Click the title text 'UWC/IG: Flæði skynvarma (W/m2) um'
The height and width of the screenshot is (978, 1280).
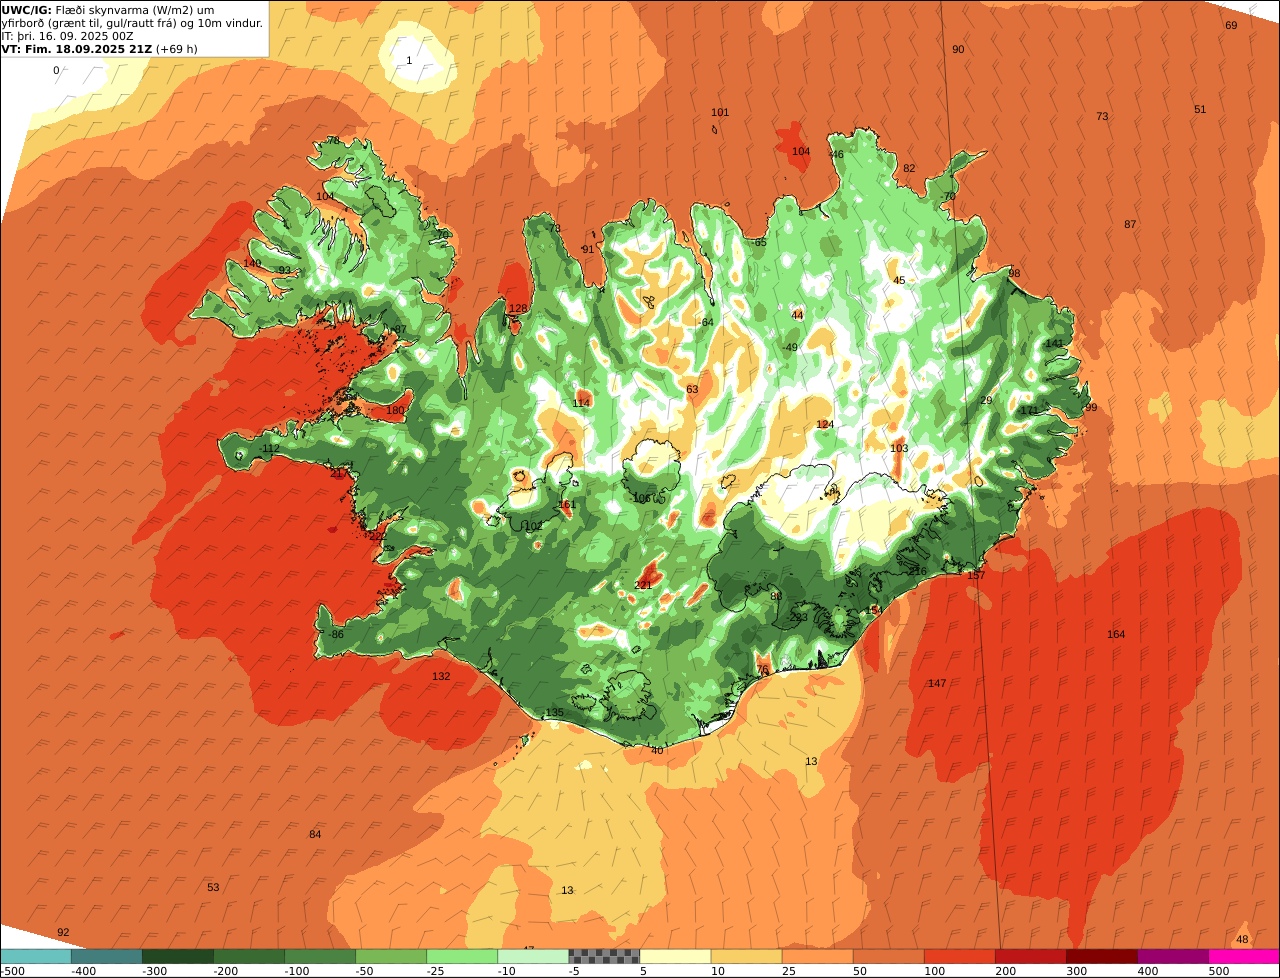tap(108, 10)
